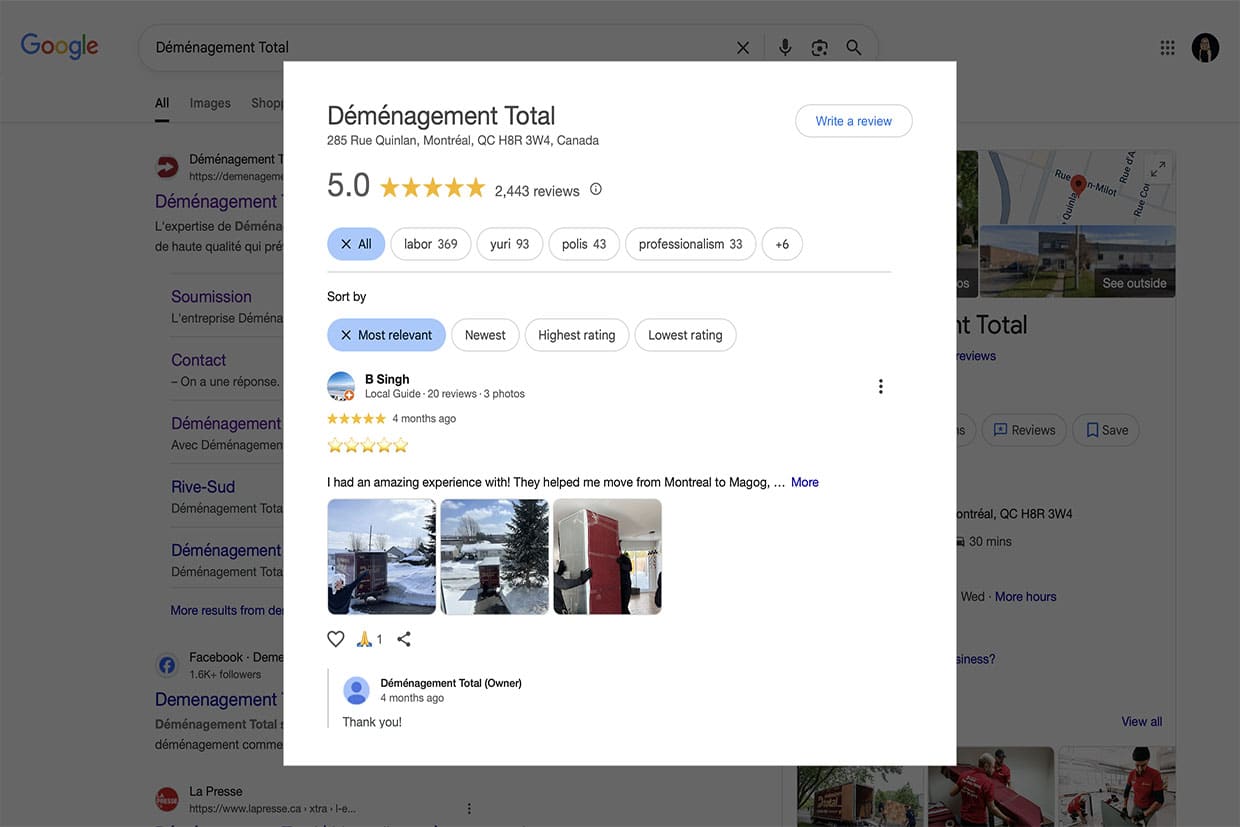
Task: Toggle the 'yuri 93' filter chip
Action: 509,244
